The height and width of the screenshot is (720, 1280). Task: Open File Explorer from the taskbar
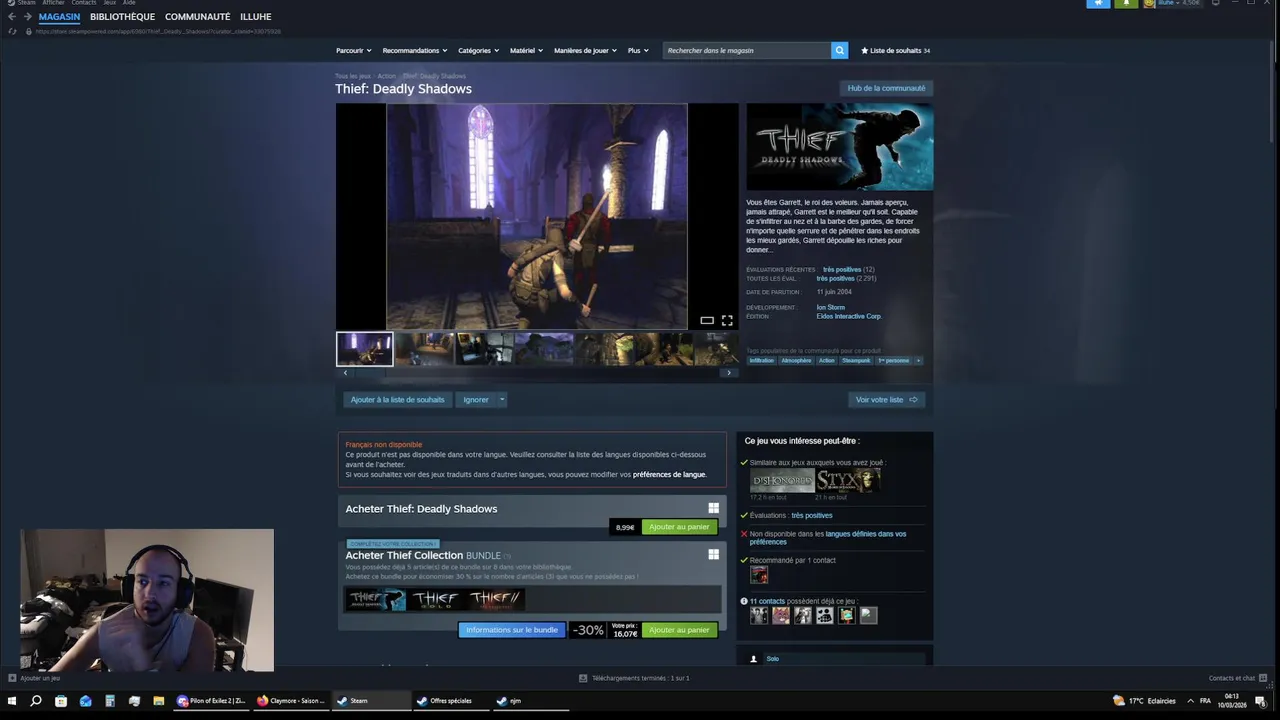[158, 701]
